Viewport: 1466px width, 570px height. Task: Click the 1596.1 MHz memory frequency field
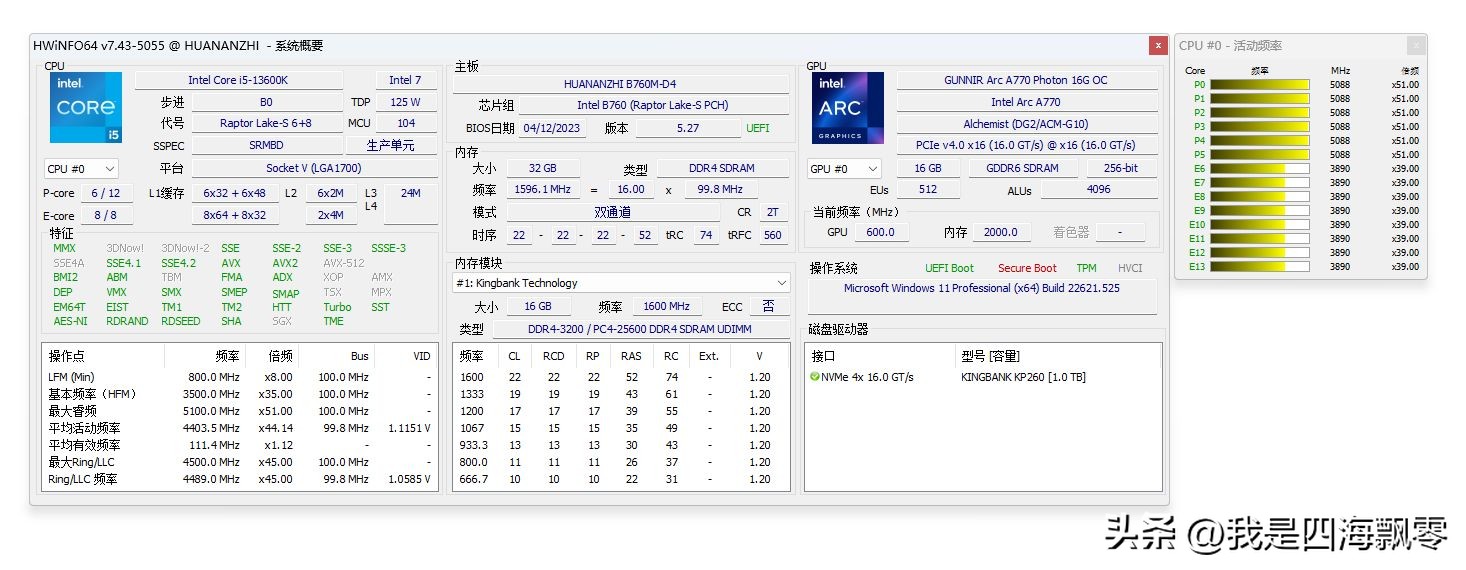point(543,189)
